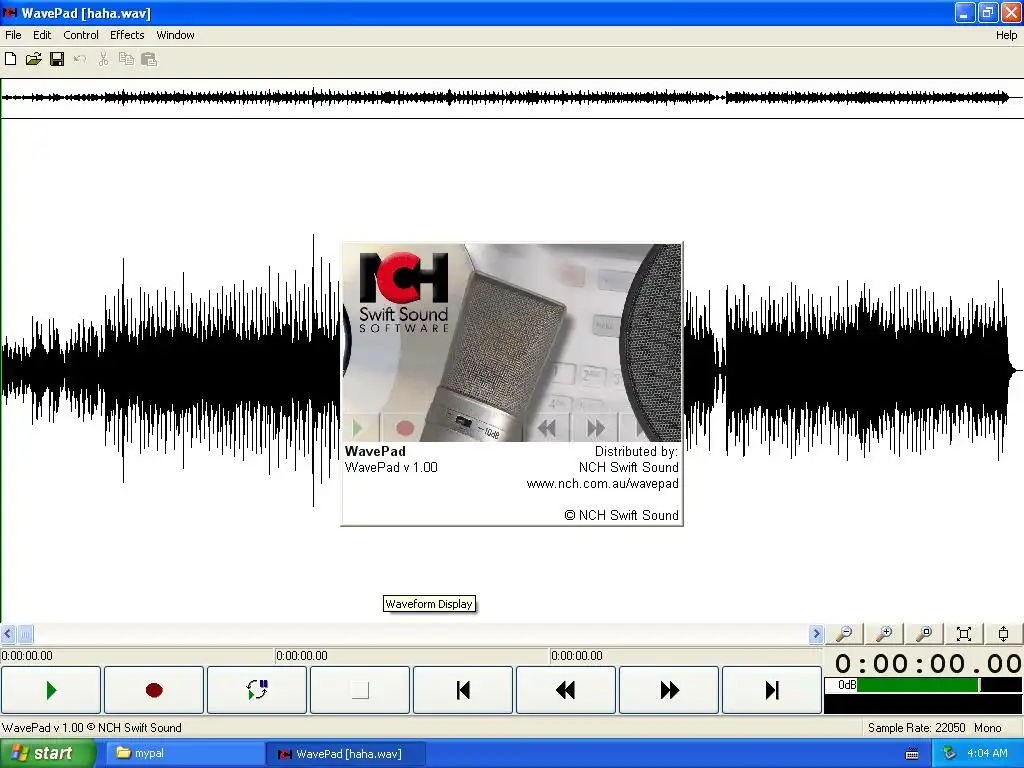Click the WavePad v 1.00 status bar text

point(91,728)
